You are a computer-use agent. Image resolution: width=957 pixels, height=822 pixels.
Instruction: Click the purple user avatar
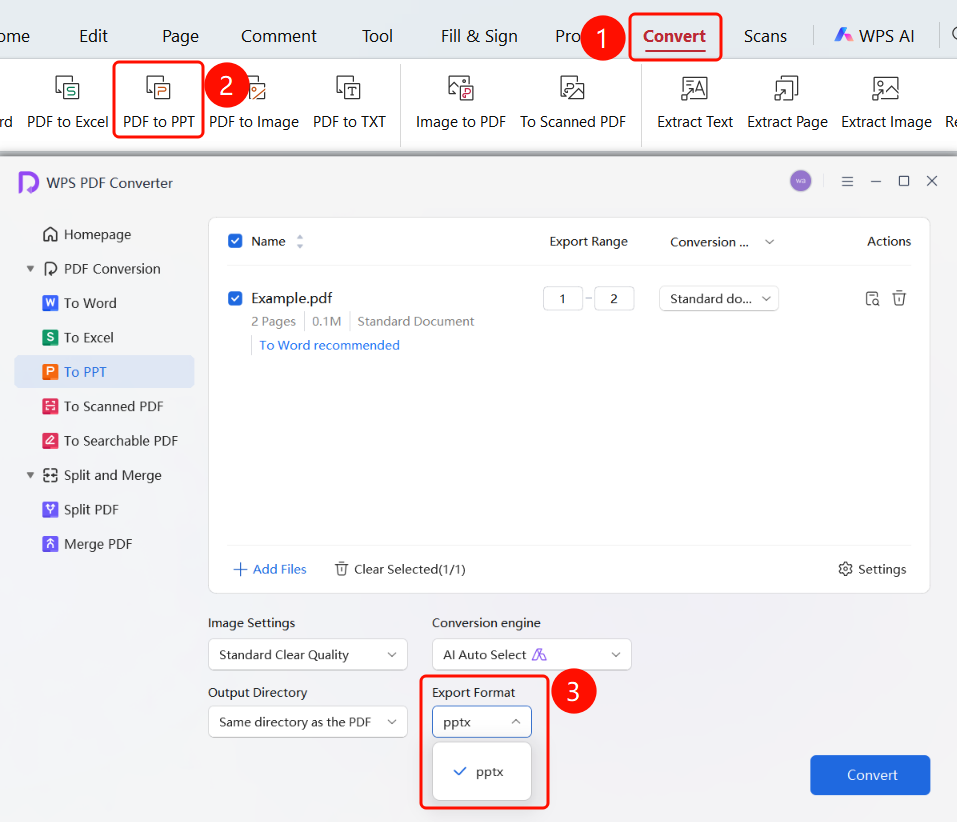click(801, 181)
